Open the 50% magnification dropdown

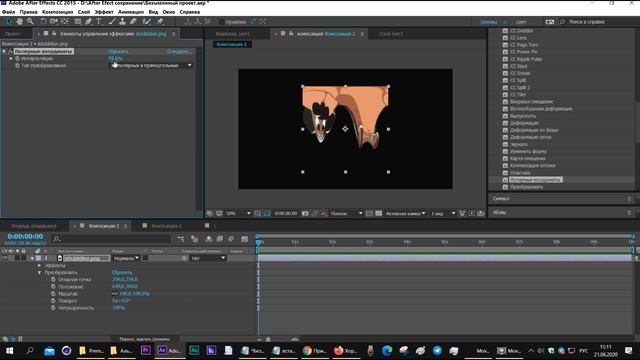(x=238, y=213)
